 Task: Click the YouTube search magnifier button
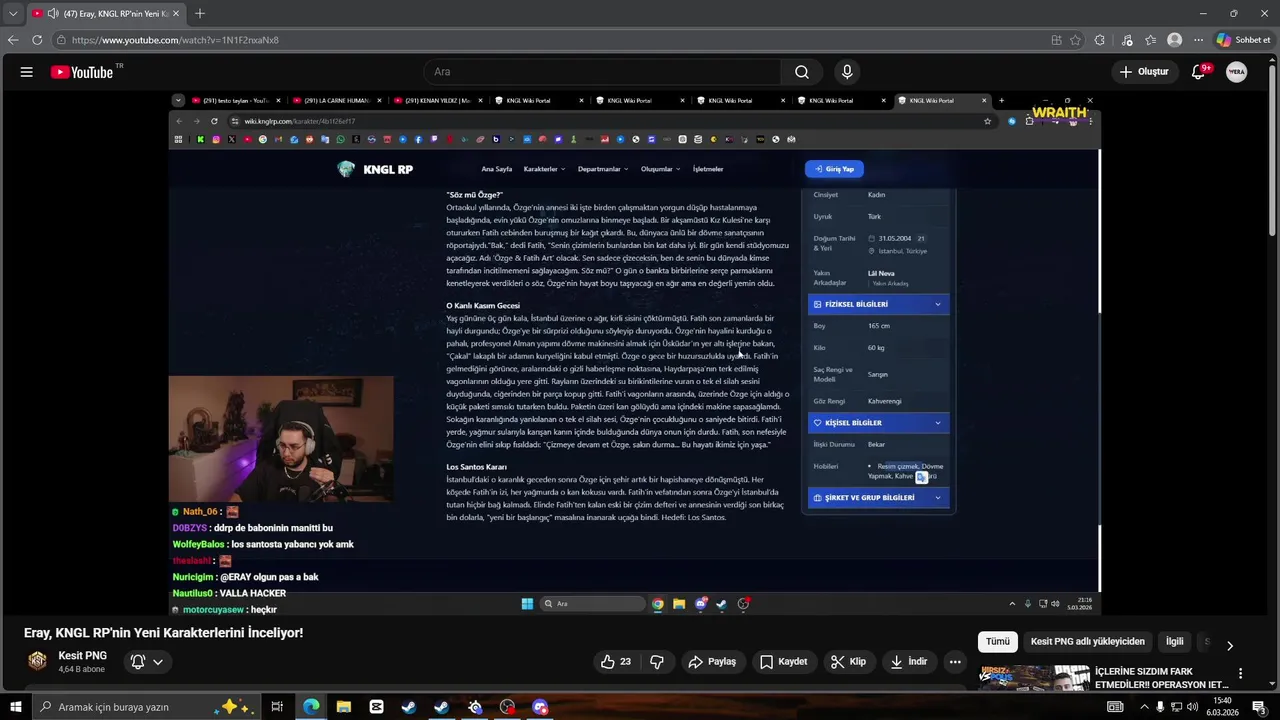click(801, 72)
